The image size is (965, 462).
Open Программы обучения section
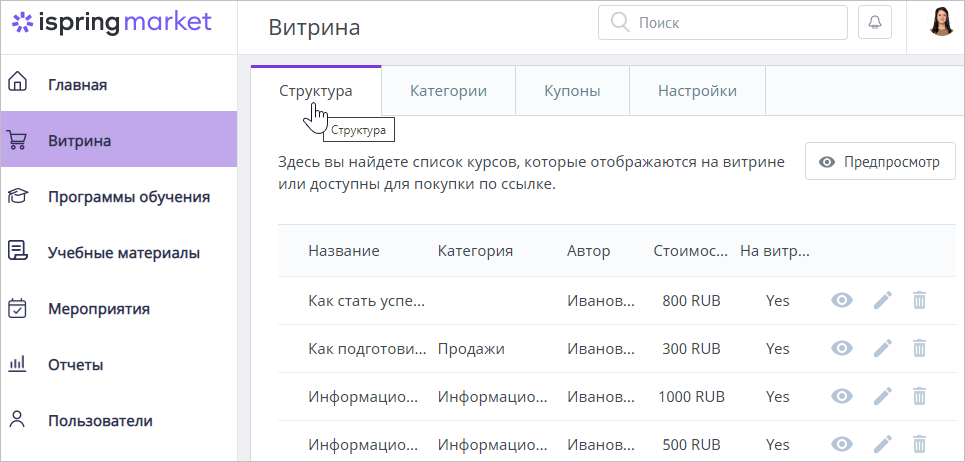[x=129, y=197]
